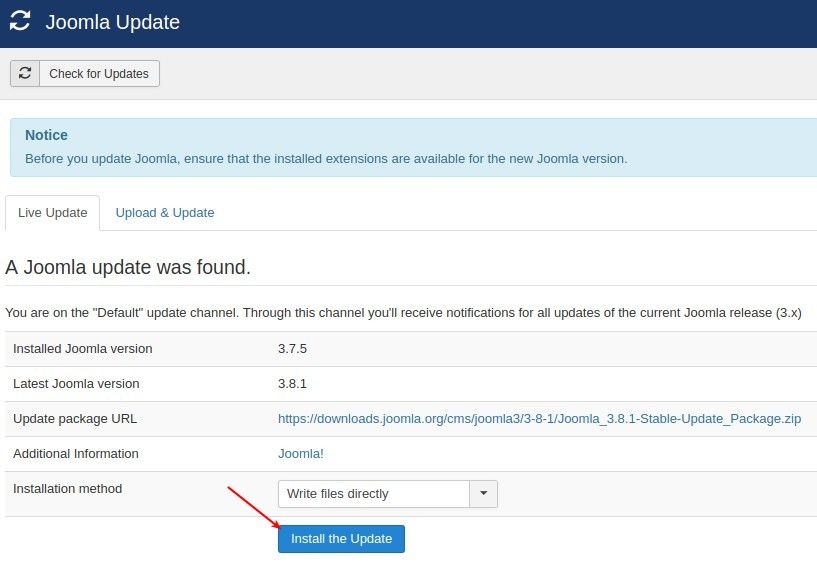Click the 'Additional Information' label
Viewport: 817px width, 567px height.
(x=76, y=453)
